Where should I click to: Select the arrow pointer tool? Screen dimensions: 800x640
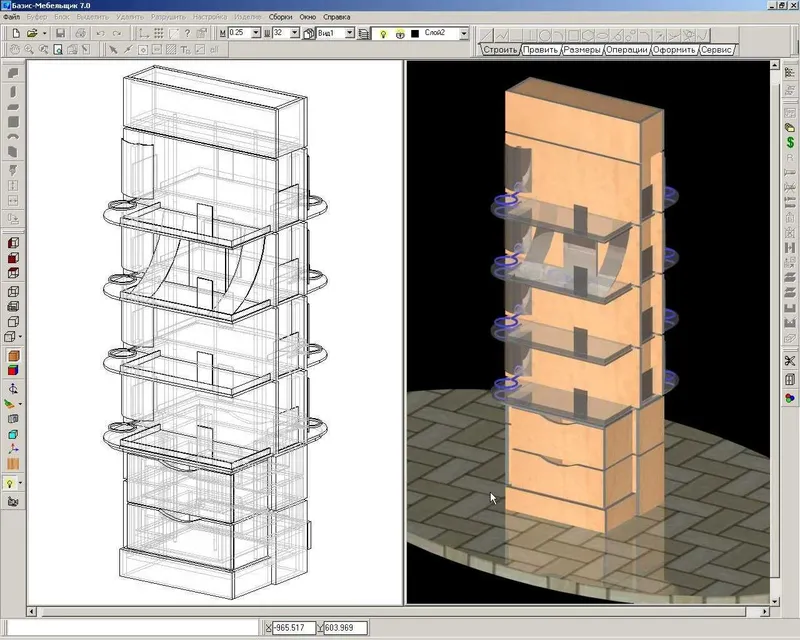(x=113, y=50)
